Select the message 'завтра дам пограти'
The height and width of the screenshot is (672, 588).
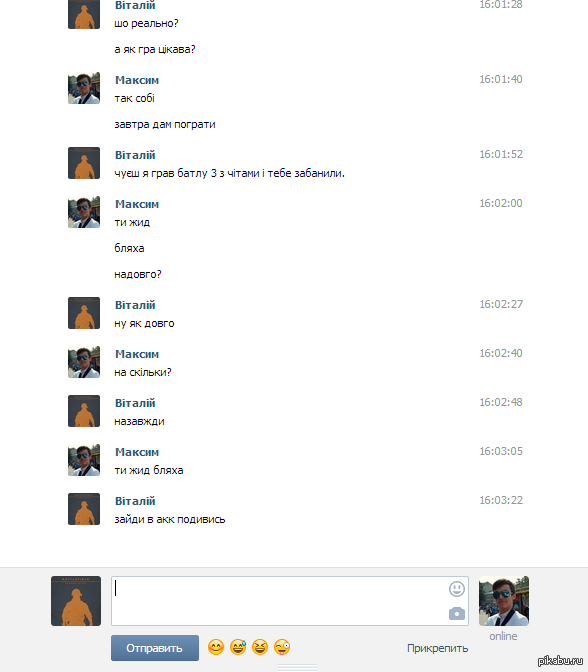tap(165, 124)
